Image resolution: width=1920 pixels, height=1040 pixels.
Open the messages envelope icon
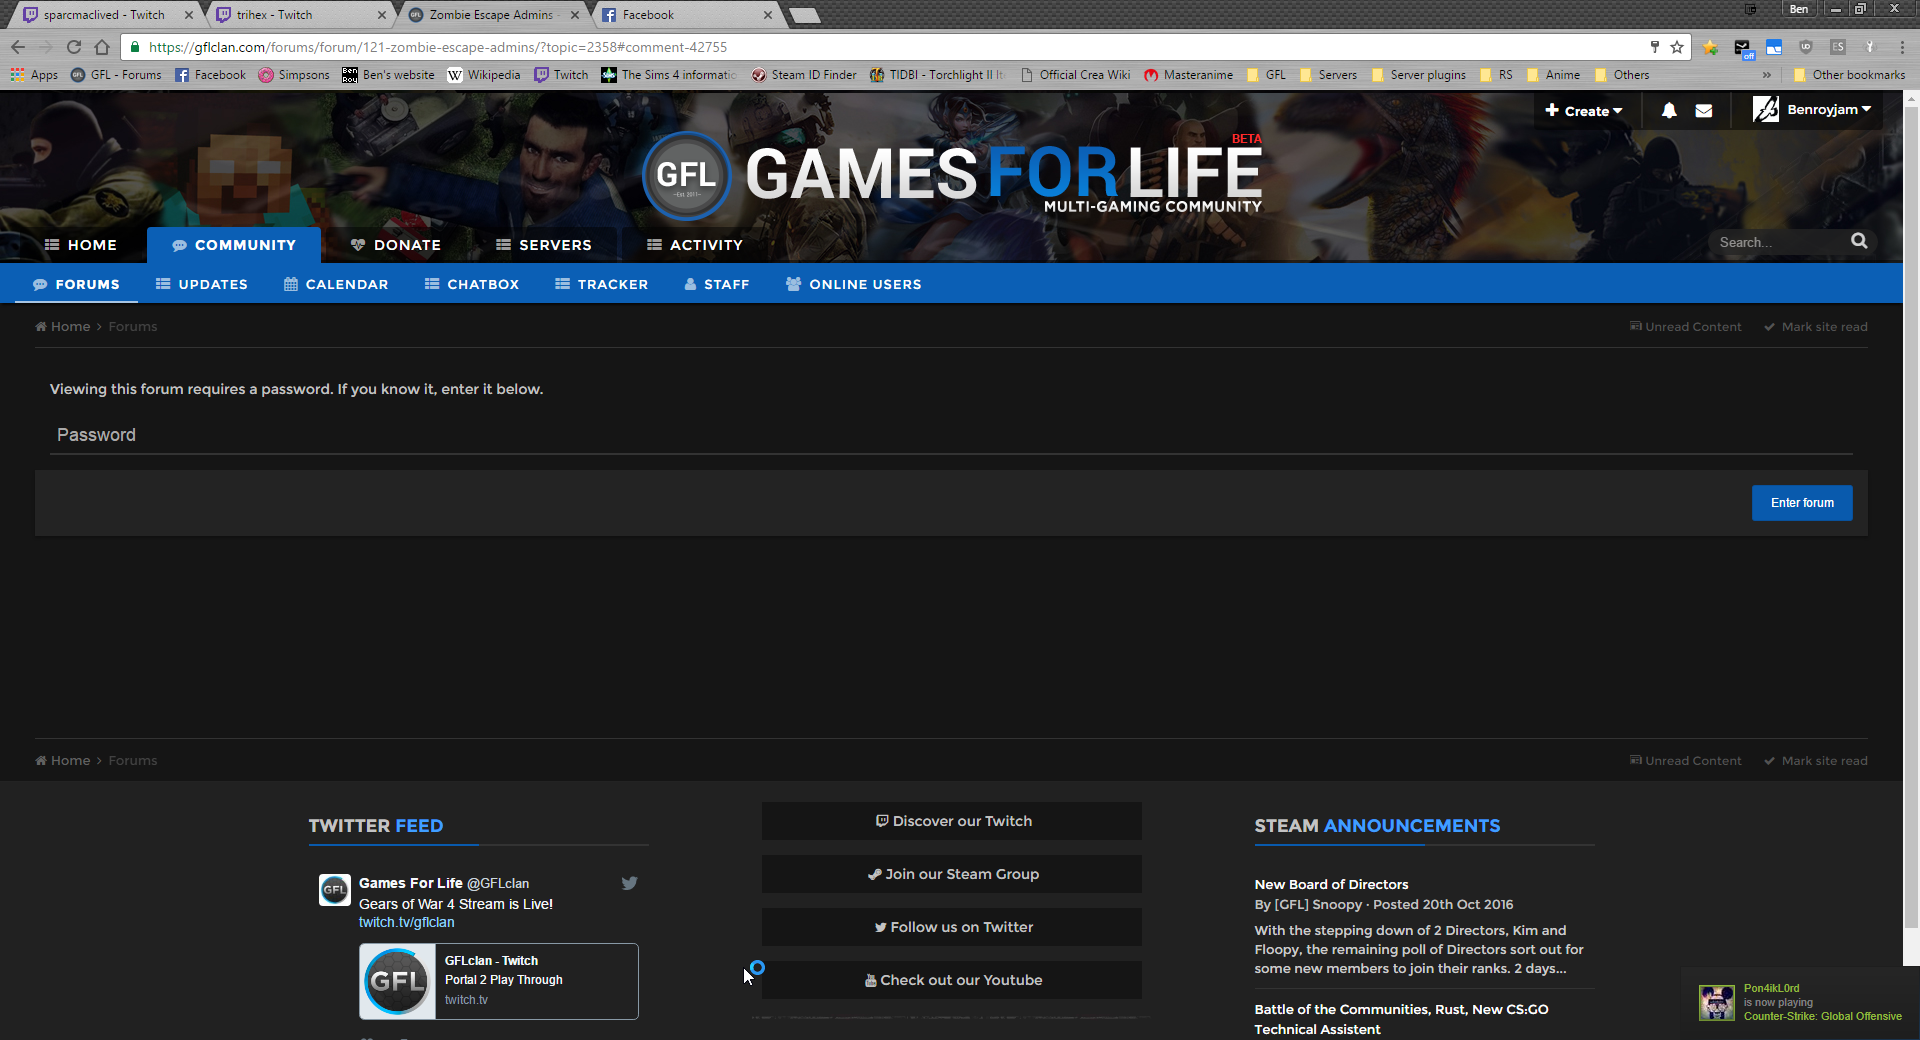pos(1704,111)
